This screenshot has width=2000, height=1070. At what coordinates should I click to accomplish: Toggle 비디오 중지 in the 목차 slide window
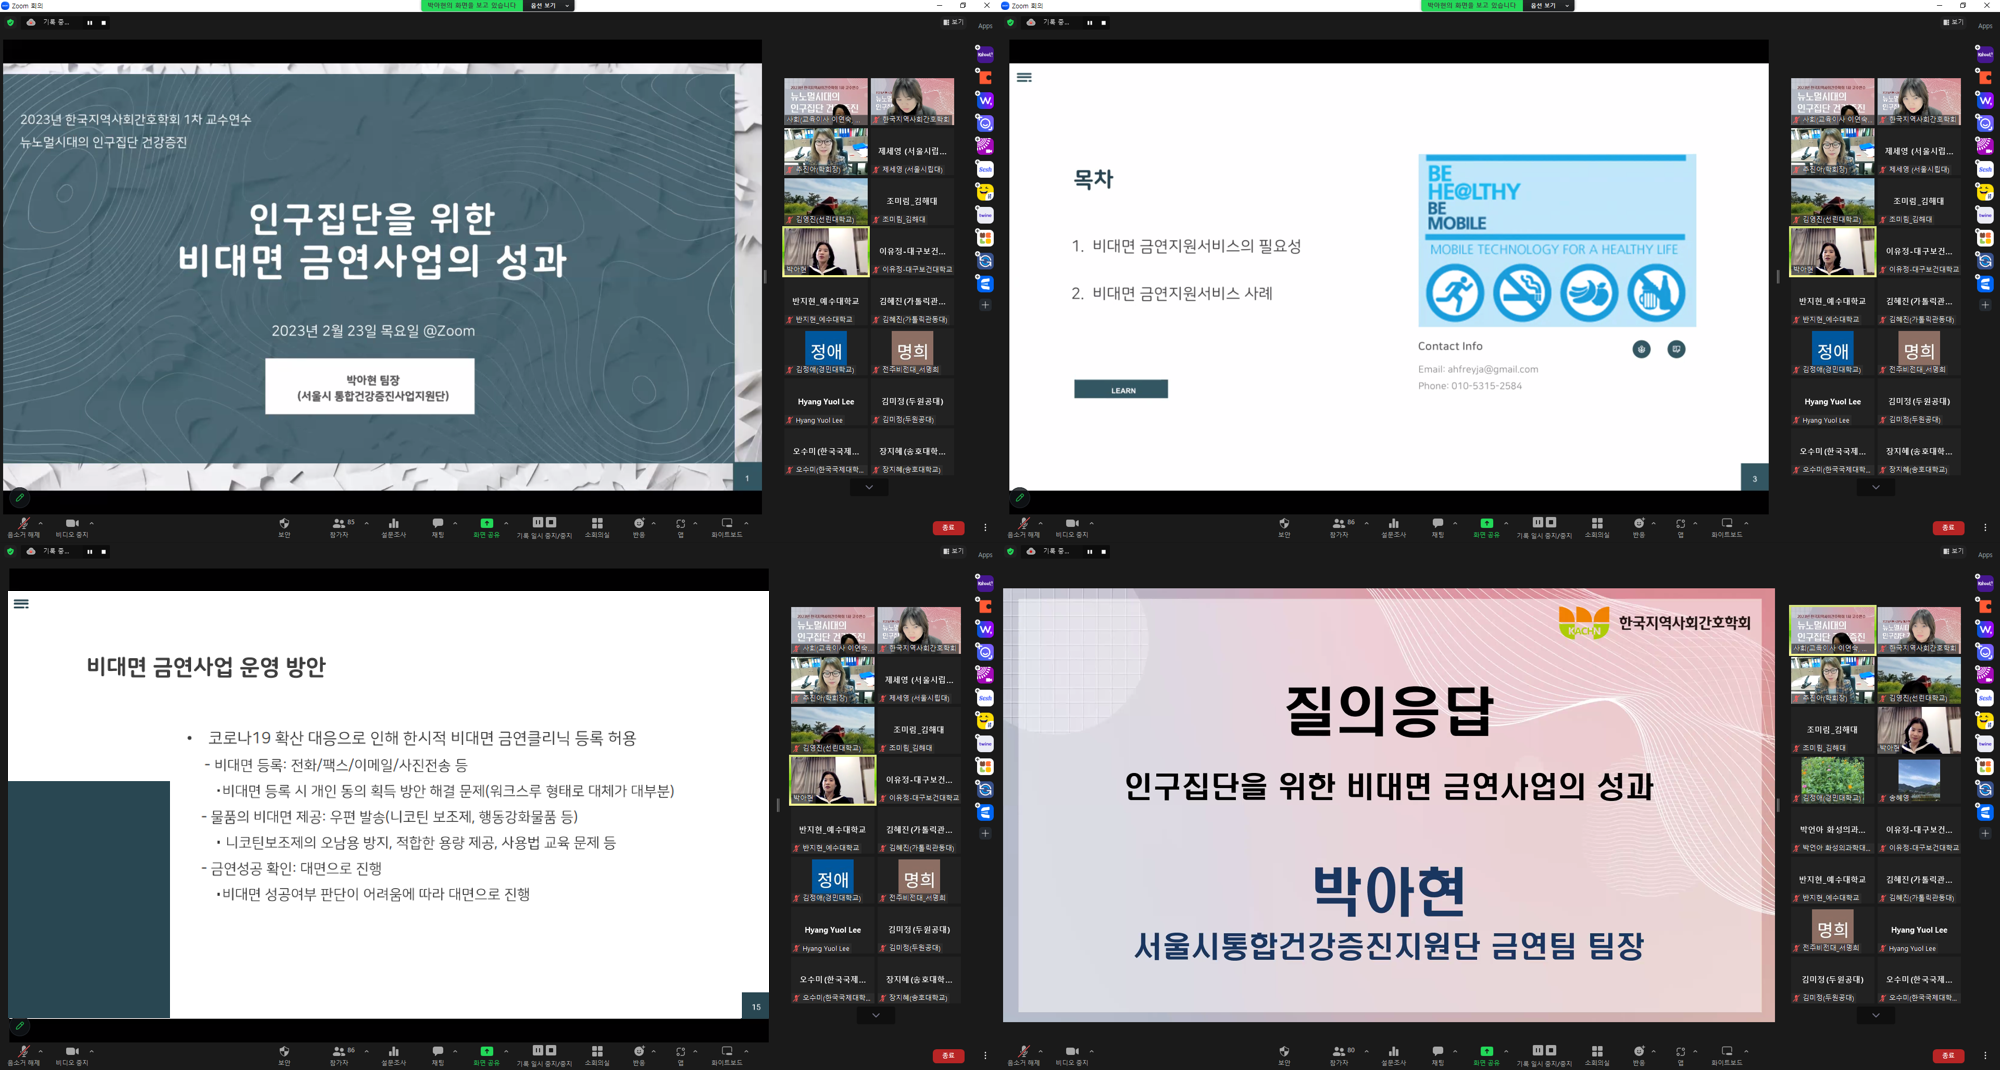point(1071,526)
